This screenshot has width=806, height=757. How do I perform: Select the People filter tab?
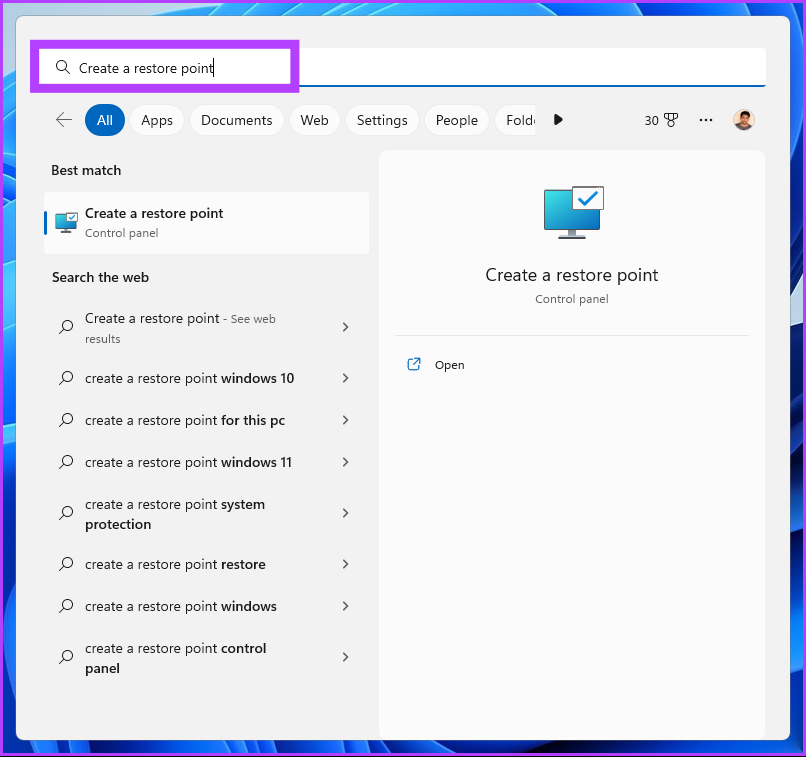(x=456, y=120)
